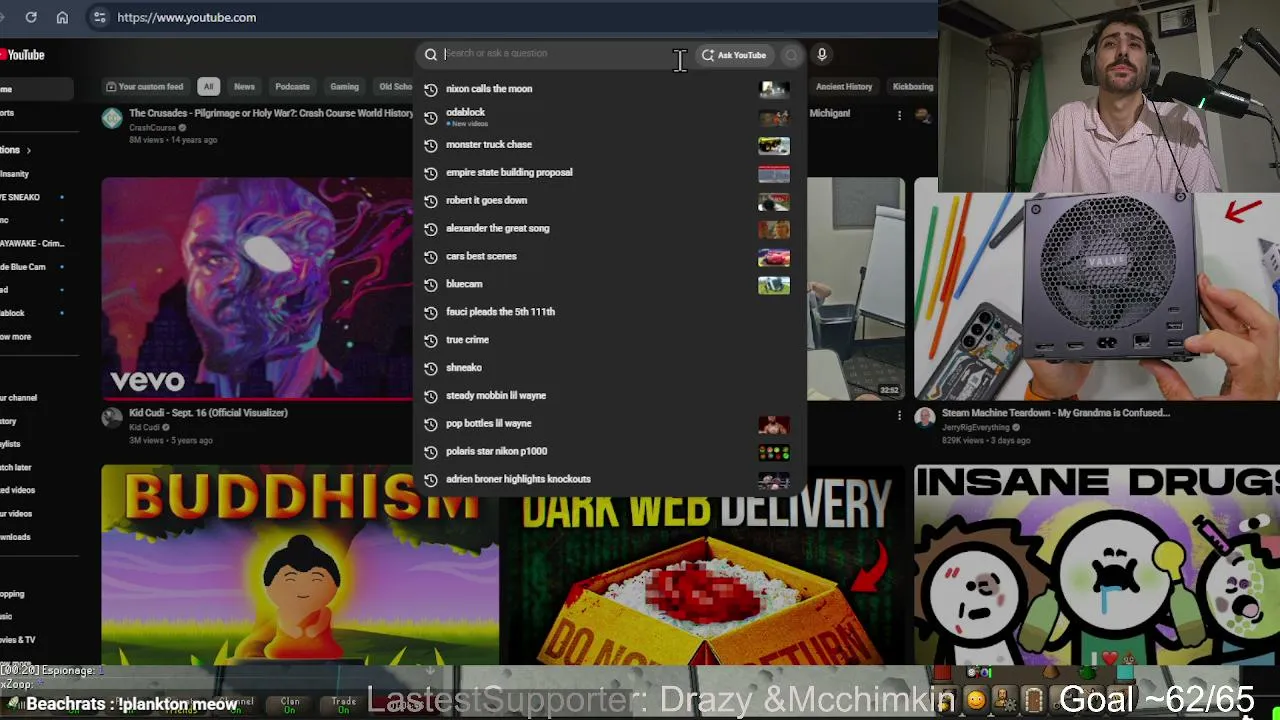The image size is (1280, 720).
Task: Click history icon beside 'steady mobbin lil wayne'
Action: point(431,396)
